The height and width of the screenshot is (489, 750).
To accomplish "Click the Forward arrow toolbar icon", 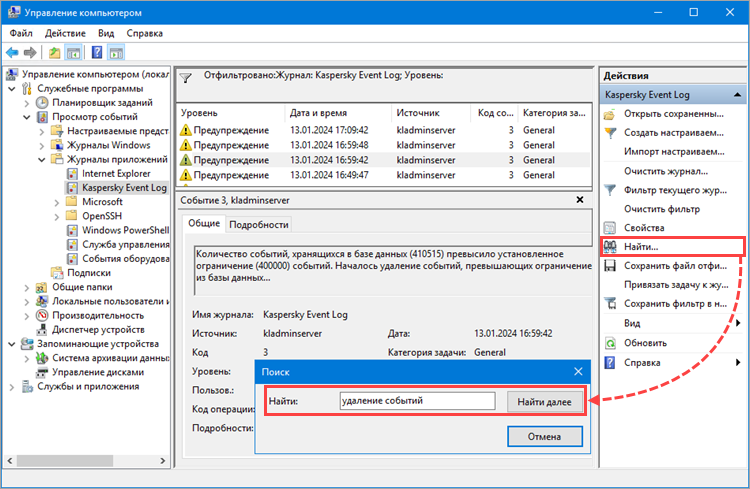I will (30, 53).
